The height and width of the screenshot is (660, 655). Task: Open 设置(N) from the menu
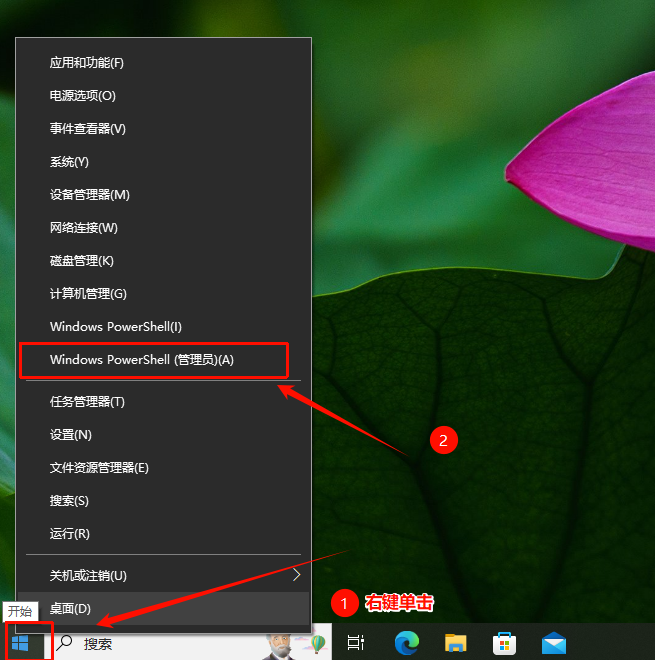click(x=163, y=434)
